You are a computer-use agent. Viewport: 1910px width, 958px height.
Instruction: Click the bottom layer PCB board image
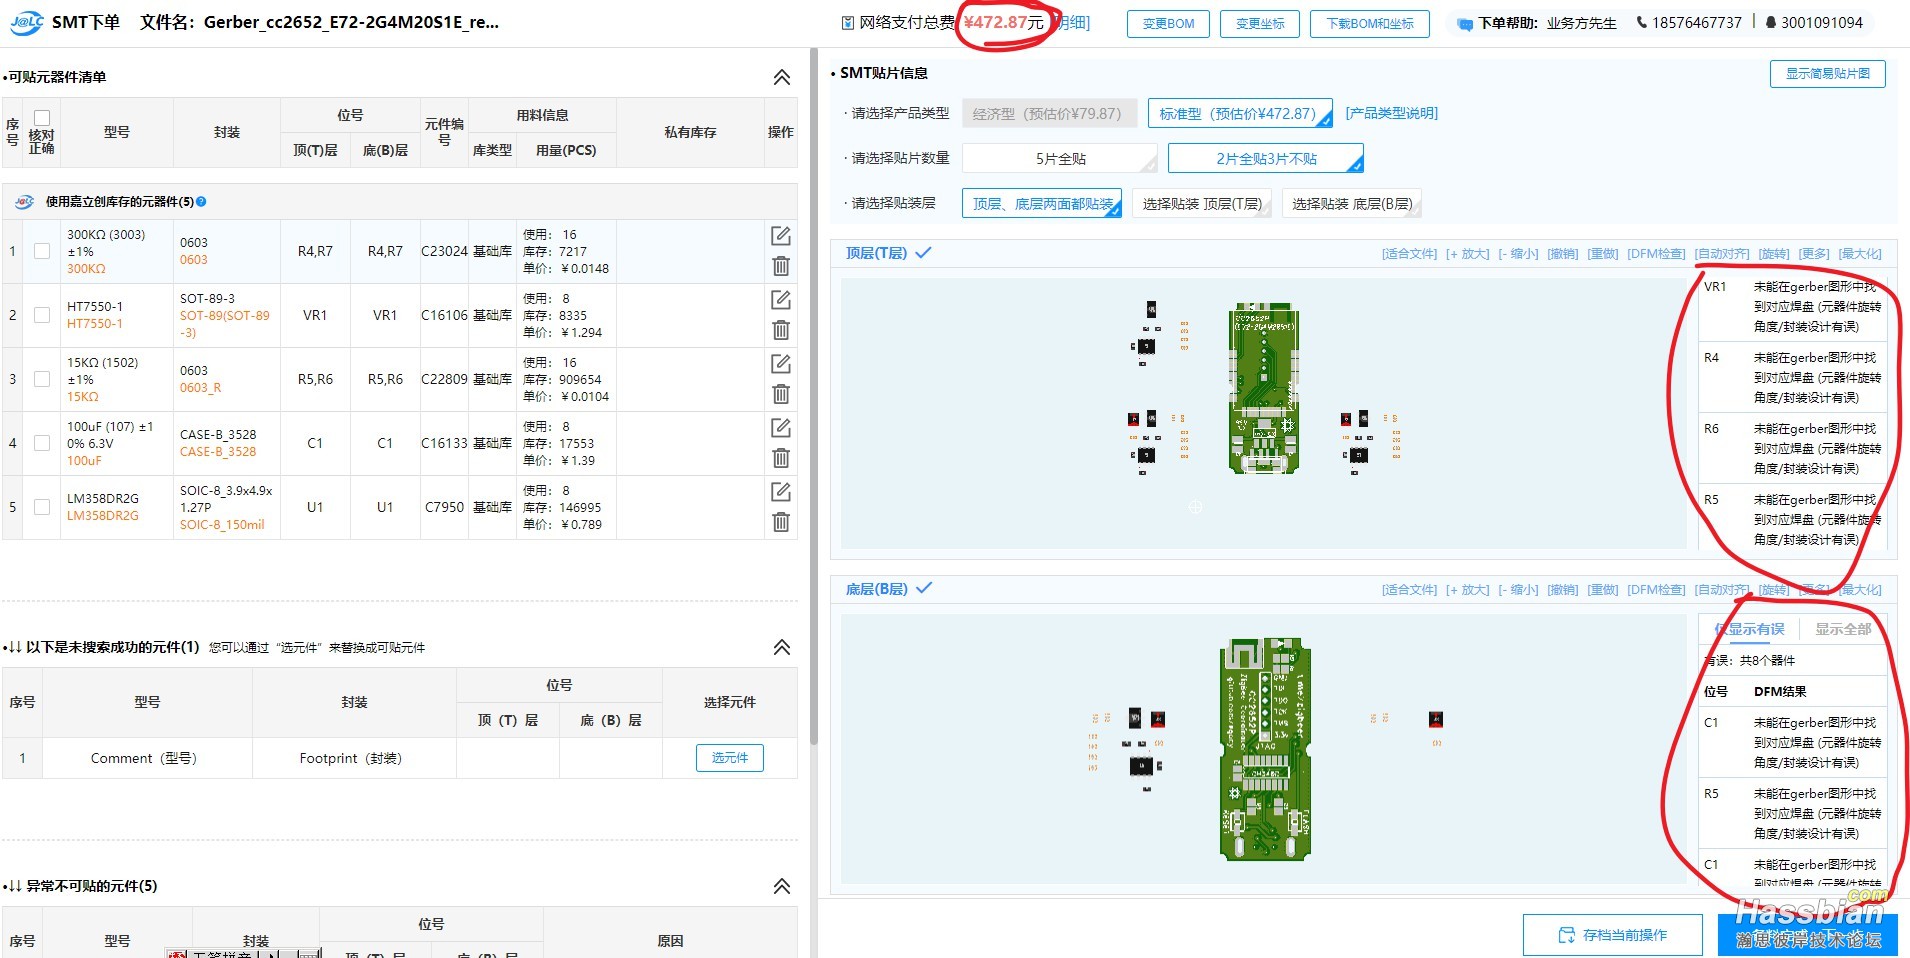pos(1265,749)
